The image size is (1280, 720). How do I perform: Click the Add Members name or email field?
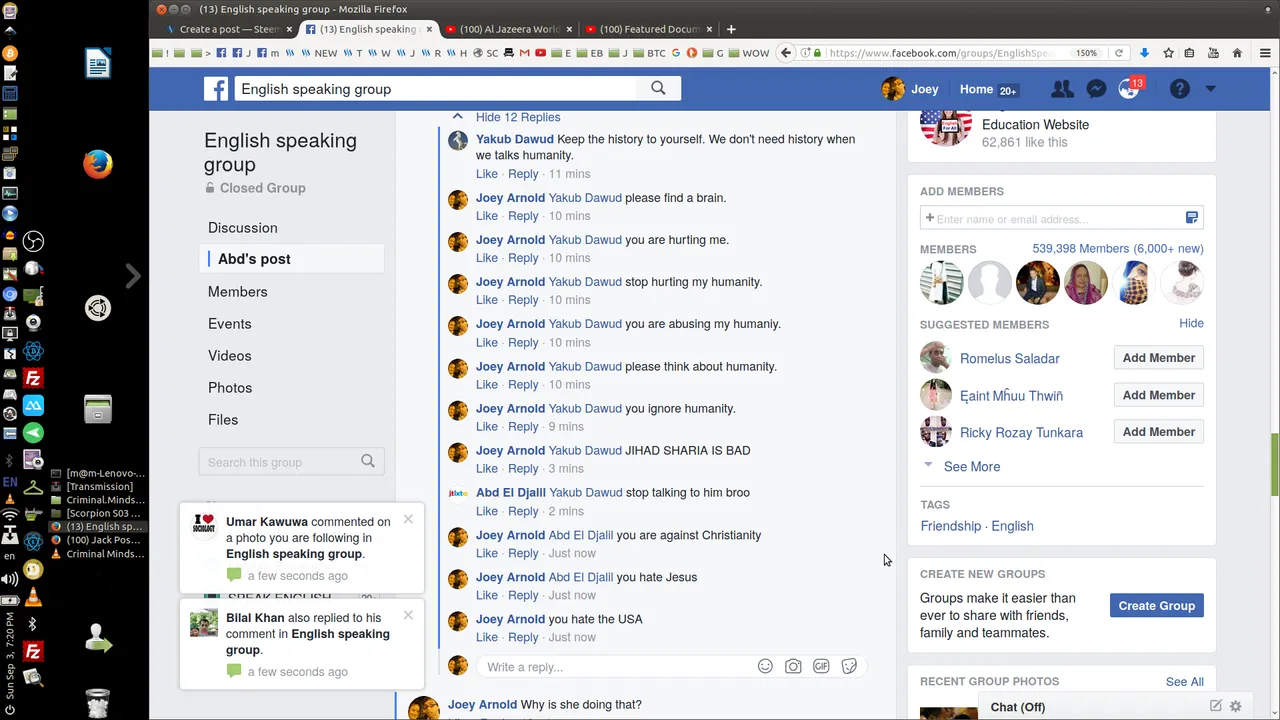coord(1053,218)
